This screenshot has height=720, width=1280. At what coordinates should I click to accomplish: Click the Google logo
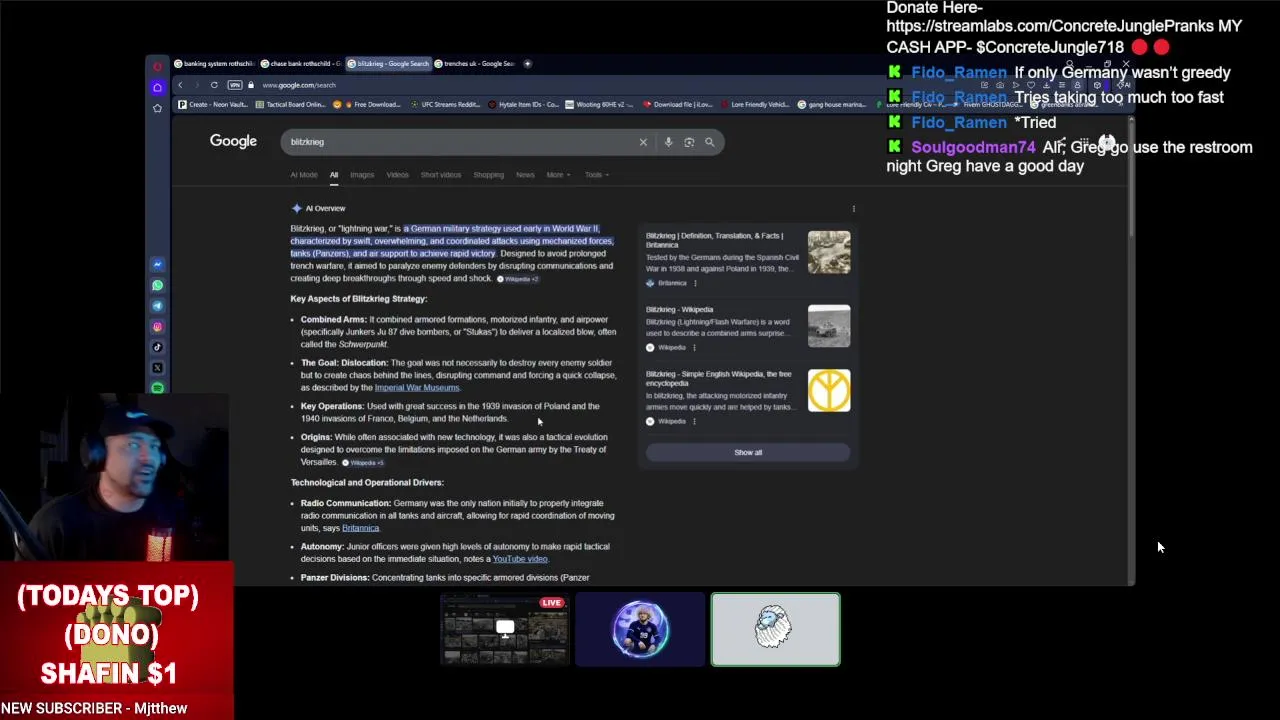pyautogui.click(x=233, y=141)
